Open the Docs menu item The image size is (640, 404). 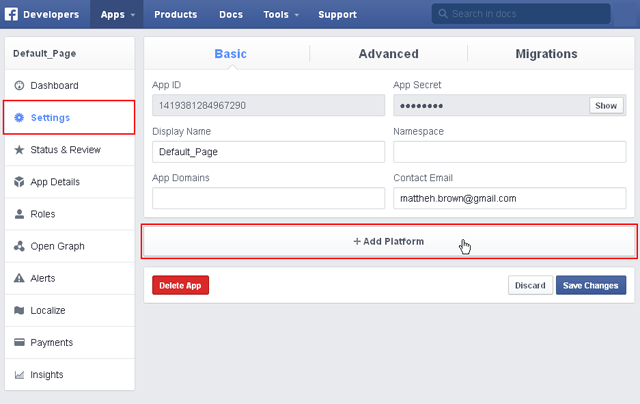coord(231,14)
